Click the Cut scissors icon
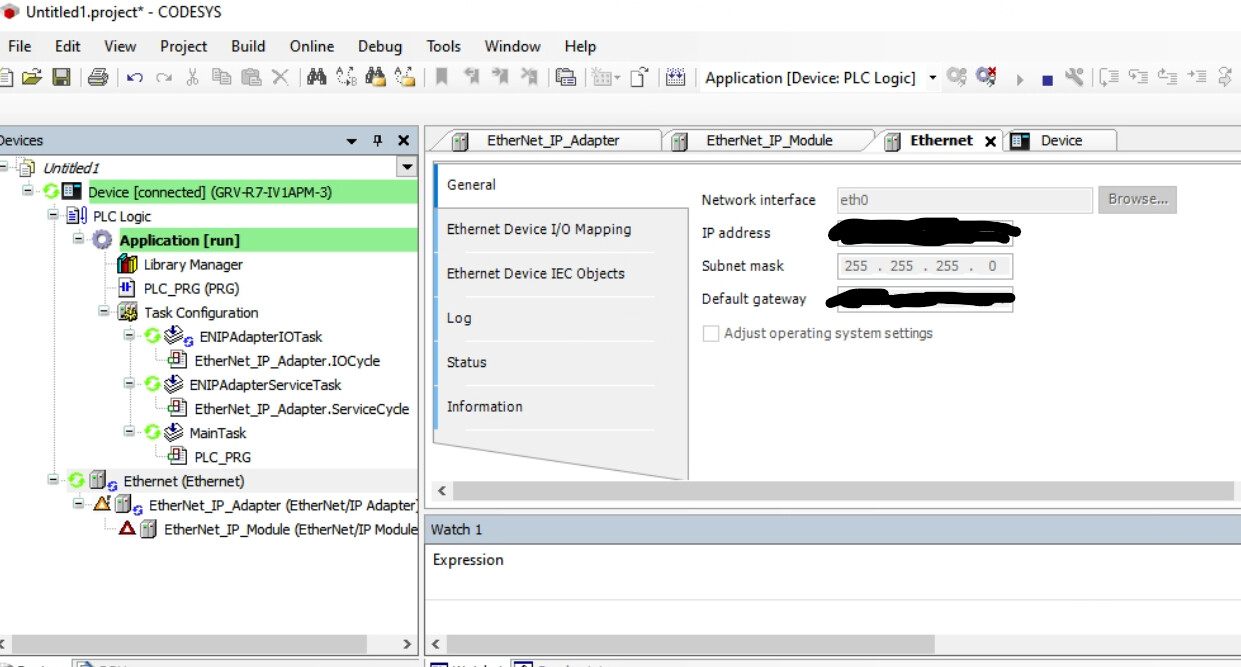1241x667 pixels. [193, 77]
